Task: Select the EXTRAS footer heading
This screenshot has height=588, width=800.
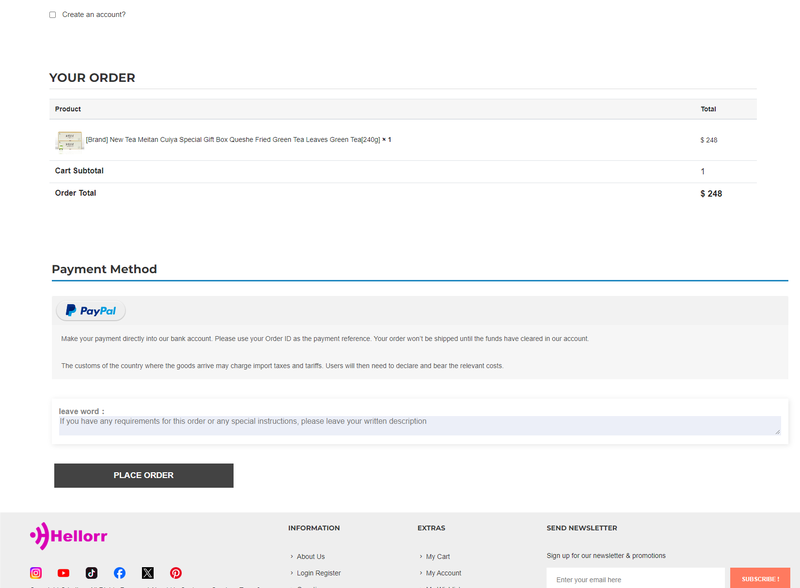Action: [x=431, y=528]
